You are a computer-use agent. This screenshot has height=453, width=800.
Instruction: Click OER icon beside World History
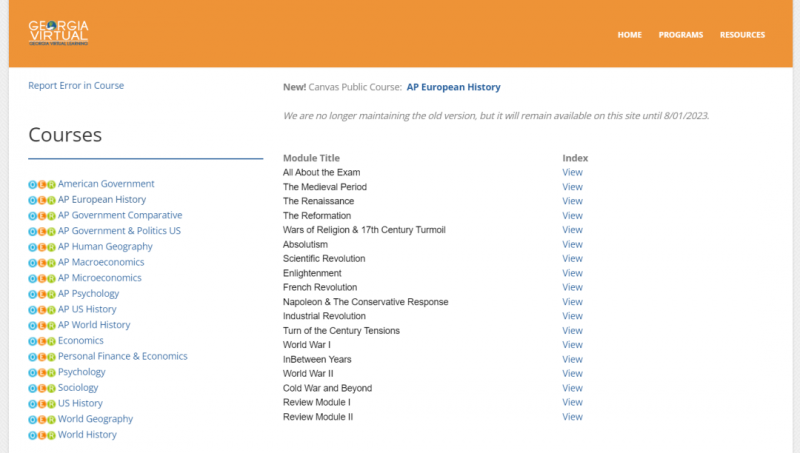(42, 436)
